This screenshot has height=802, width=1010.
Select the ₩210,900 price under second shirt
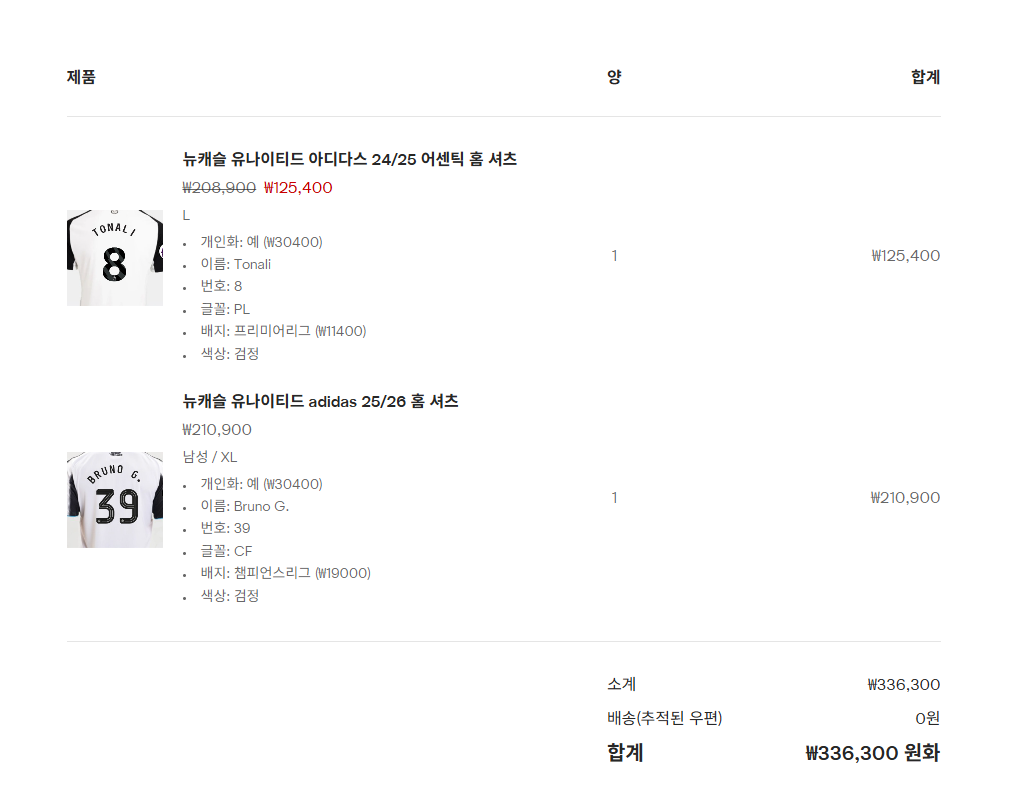coord(217,430)
